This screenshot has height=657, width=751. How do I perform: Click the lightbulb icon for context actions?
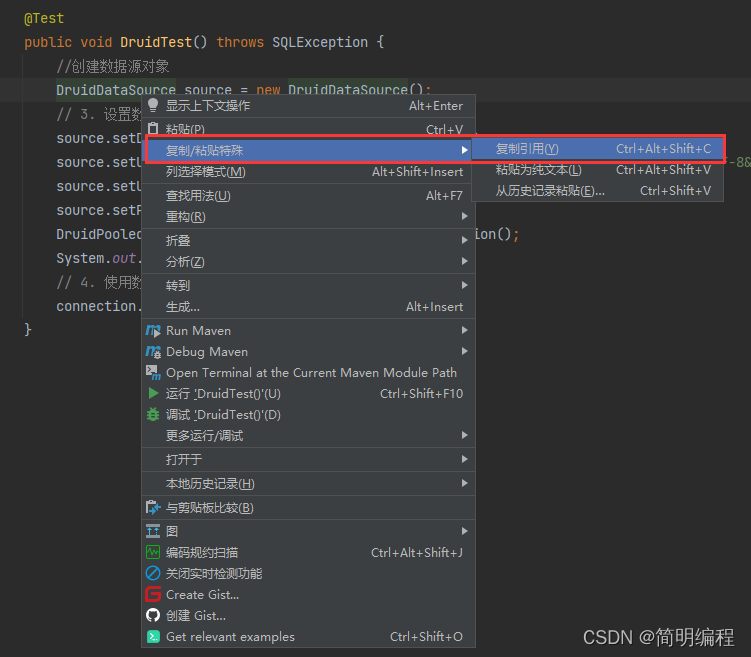click(x=153, y=105)
